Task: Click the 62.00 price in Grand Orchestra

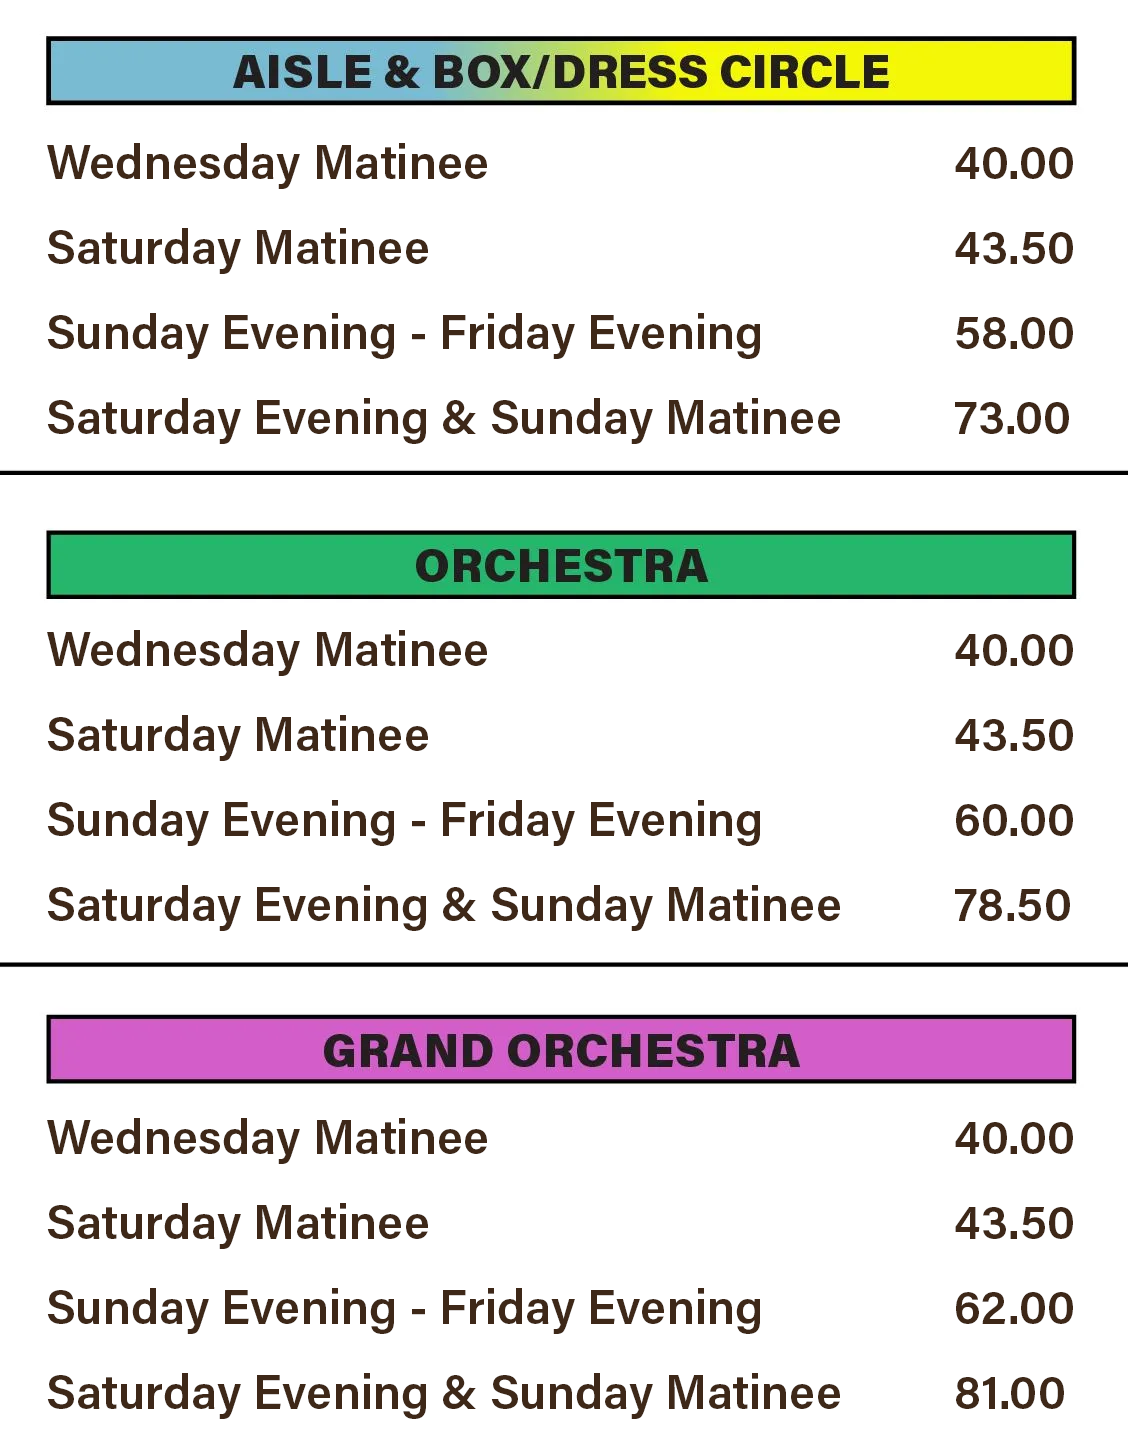Action: [x=1014, y=1308]
